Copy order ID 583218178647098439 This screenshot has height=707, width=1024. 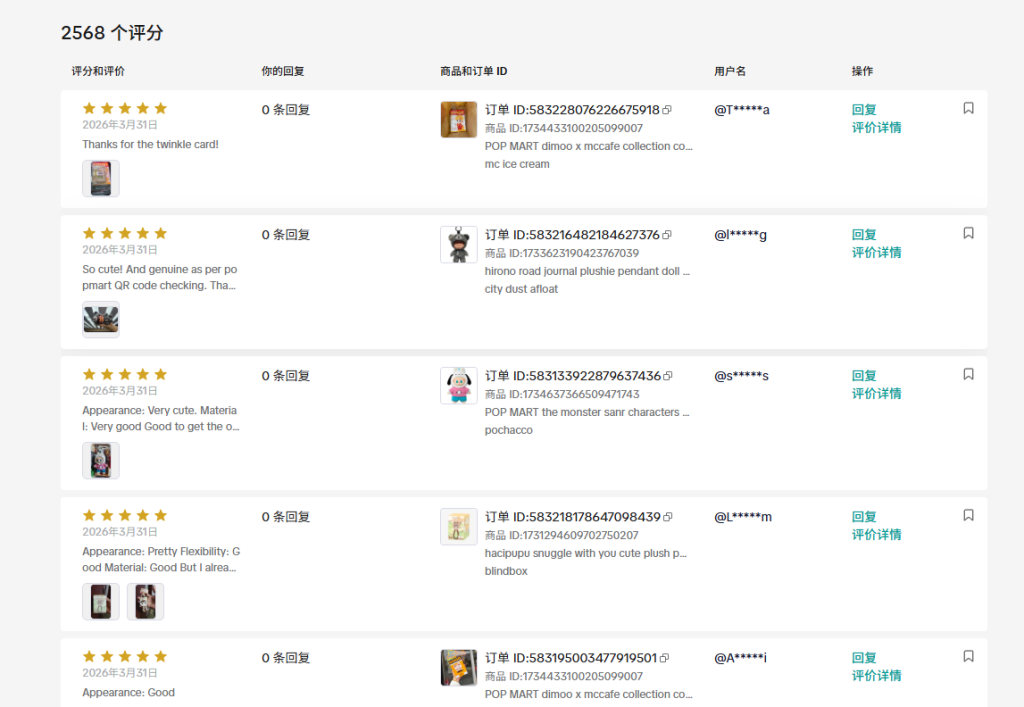669,517
